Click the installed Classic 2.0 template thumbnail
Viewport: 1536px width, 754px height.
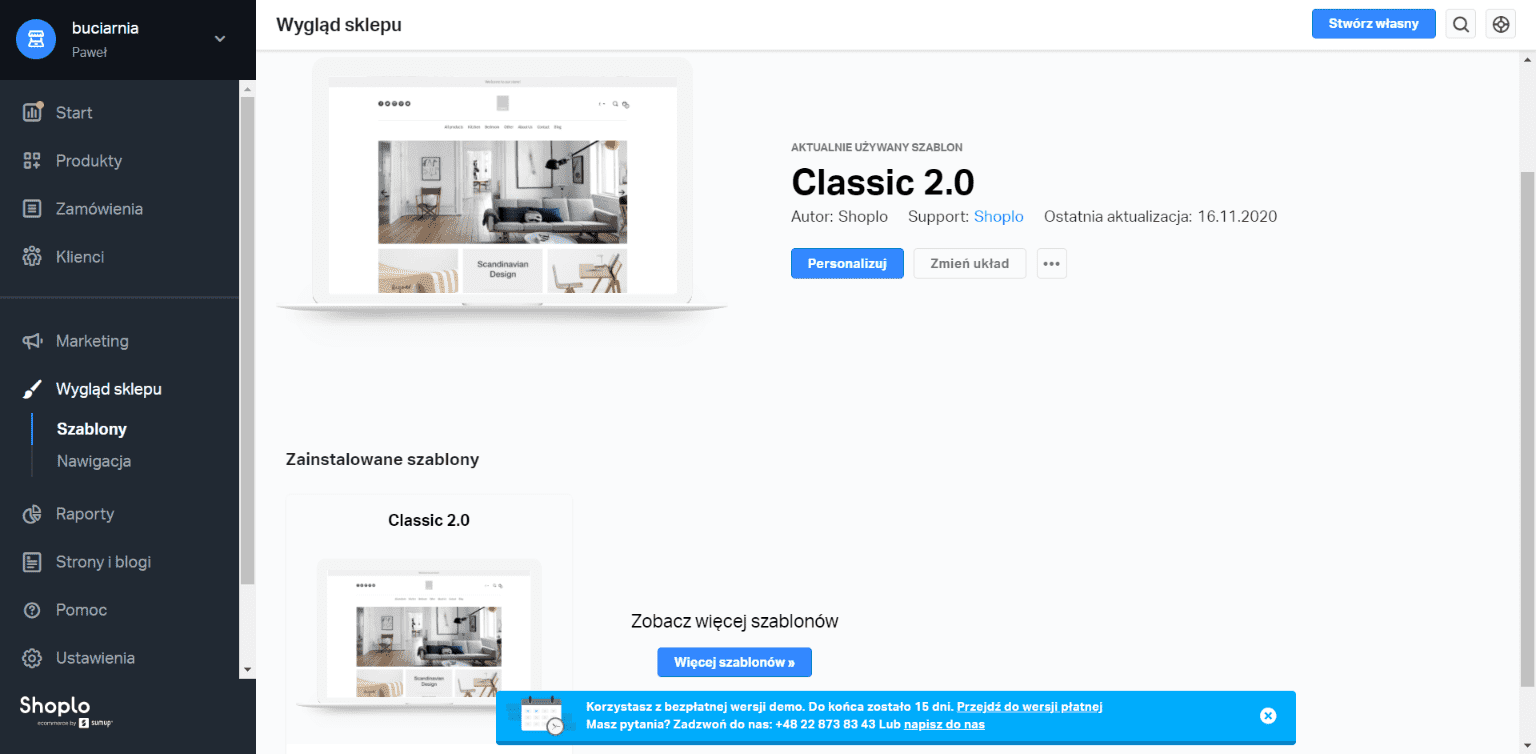[429, 636]
